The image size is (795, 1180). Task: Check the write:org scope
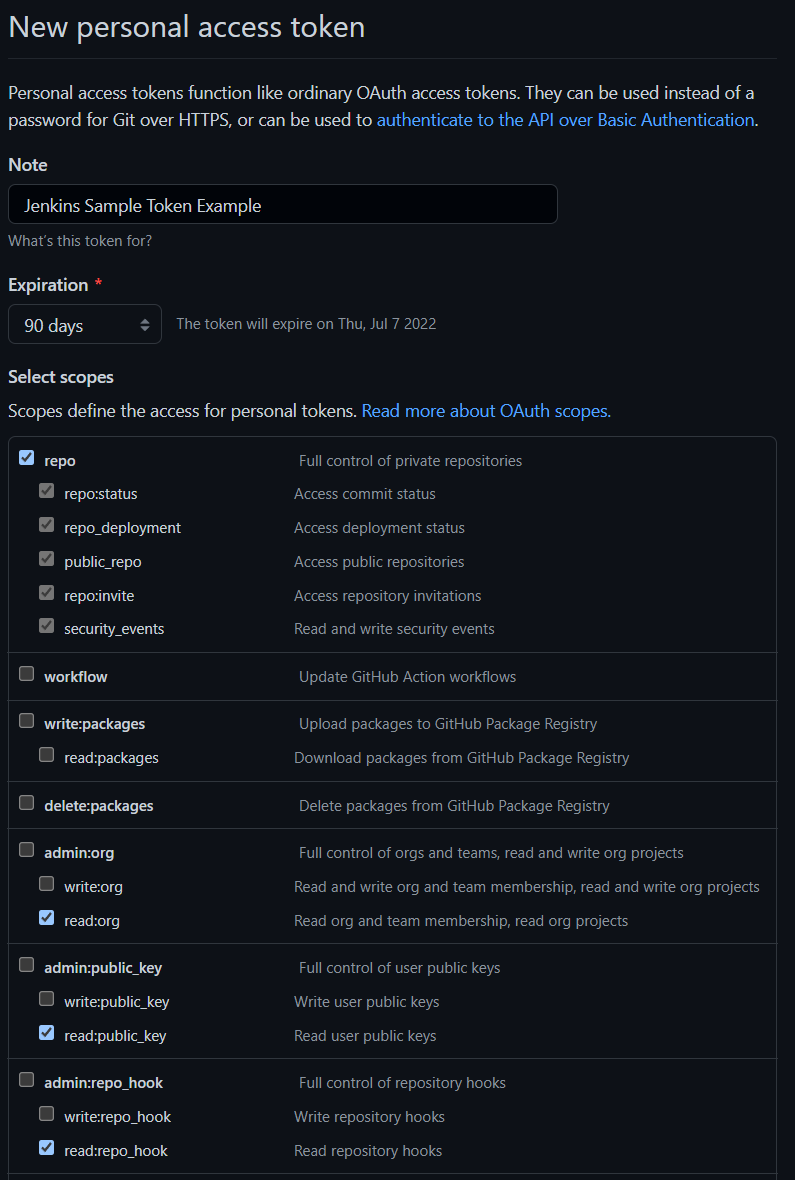coord(47,883)
